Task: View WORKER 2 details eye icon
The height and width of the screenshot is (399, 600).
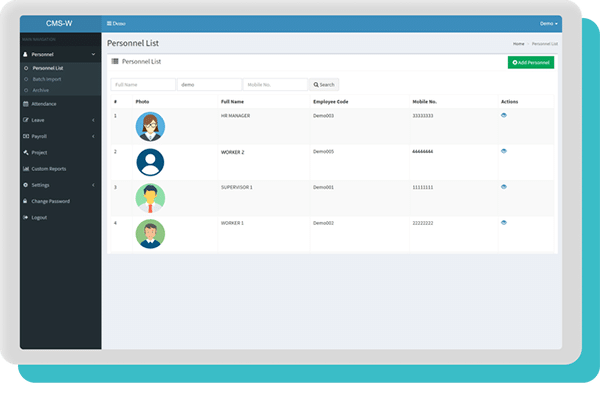Action: pos(504,151)
